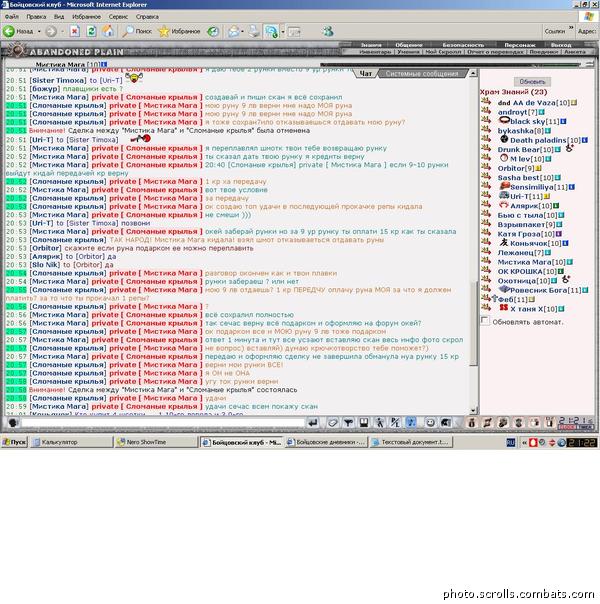
Task: Click the Обновить refresh list button
Action: coord(532,81)
